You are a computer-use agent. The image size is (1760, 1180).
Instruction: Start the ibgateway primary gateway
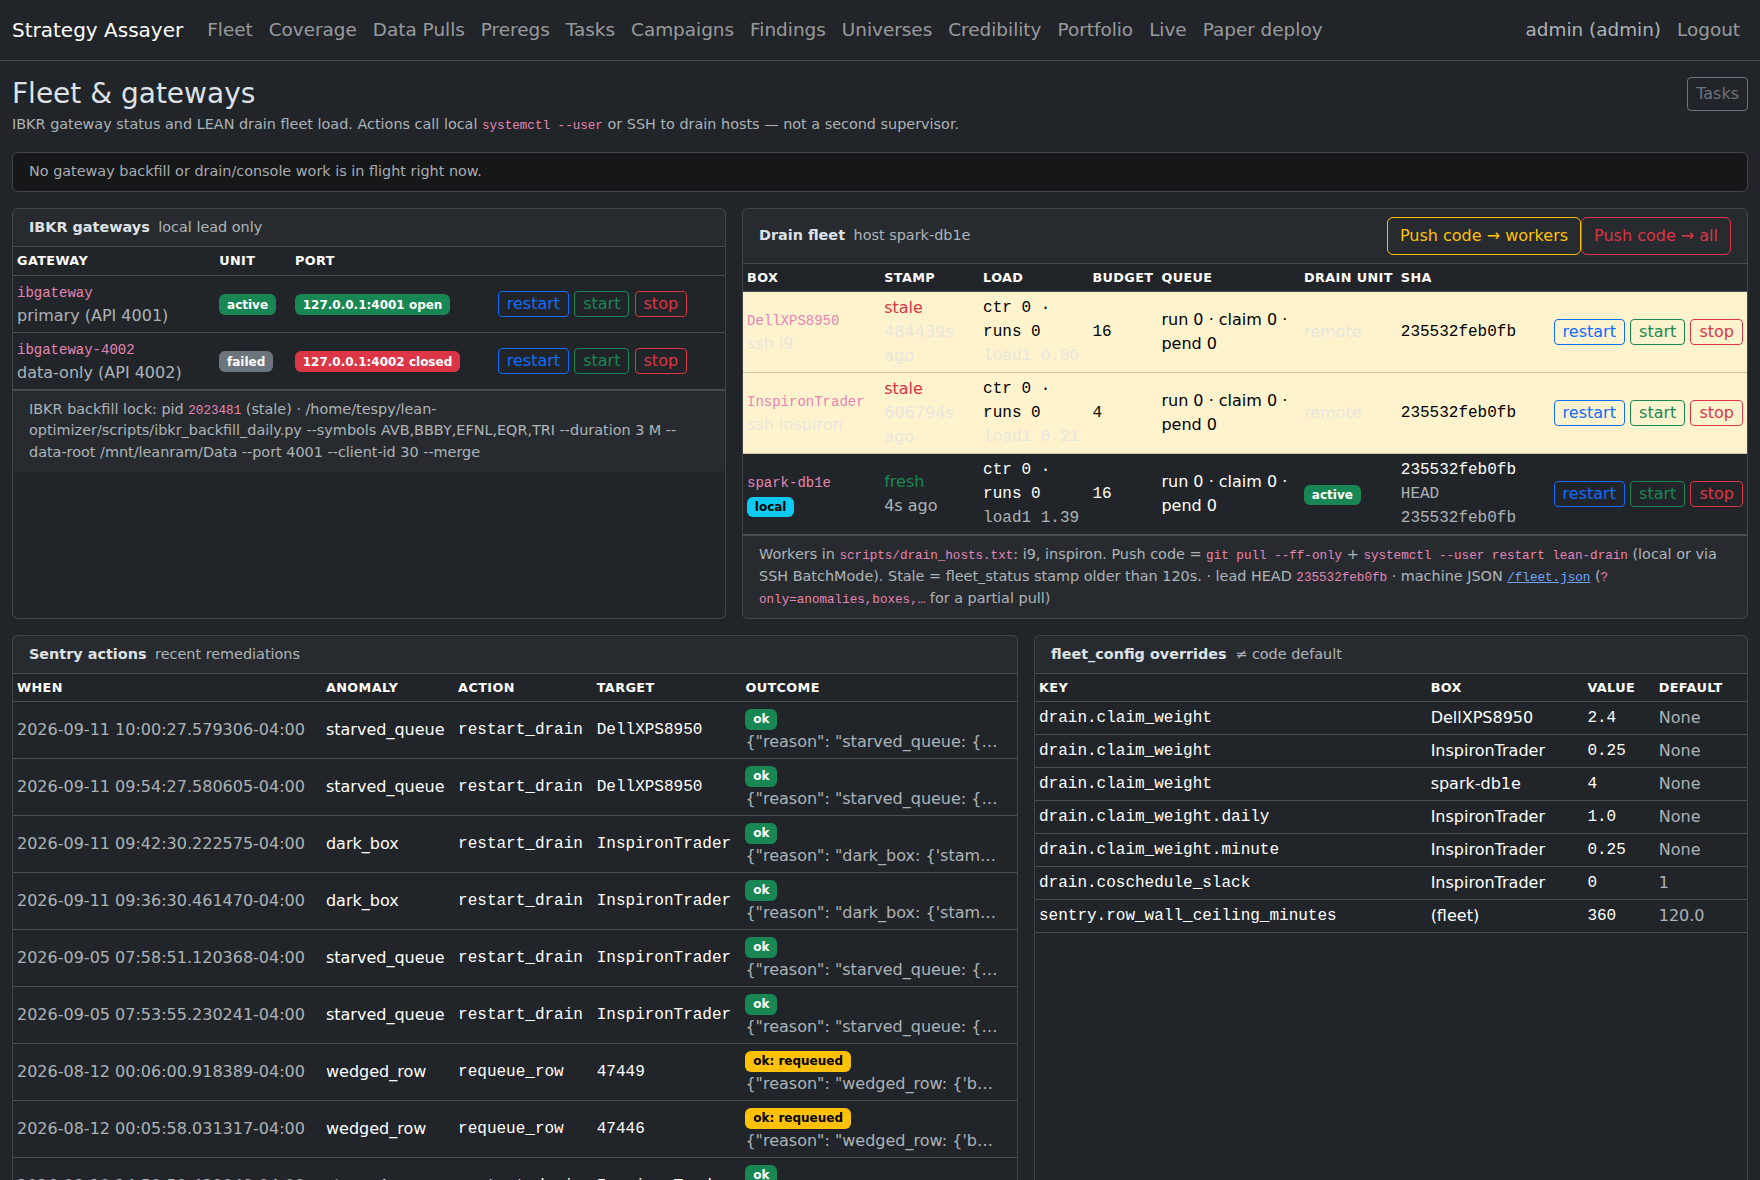point(602,304)
